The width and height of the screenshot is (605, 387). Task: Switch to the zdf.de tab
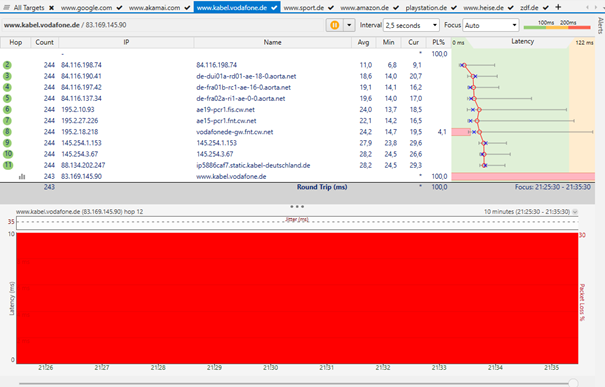coord(529,7)
